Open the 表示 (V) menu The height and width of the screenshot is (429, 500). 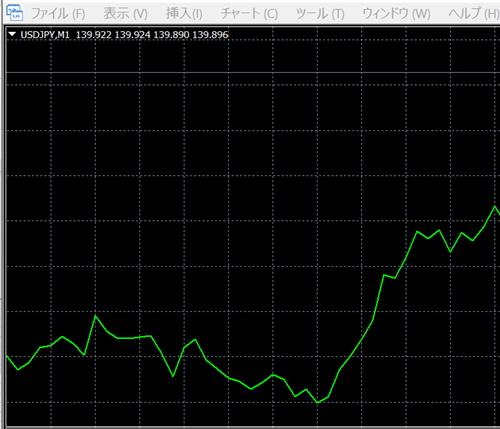coord(125,14)
